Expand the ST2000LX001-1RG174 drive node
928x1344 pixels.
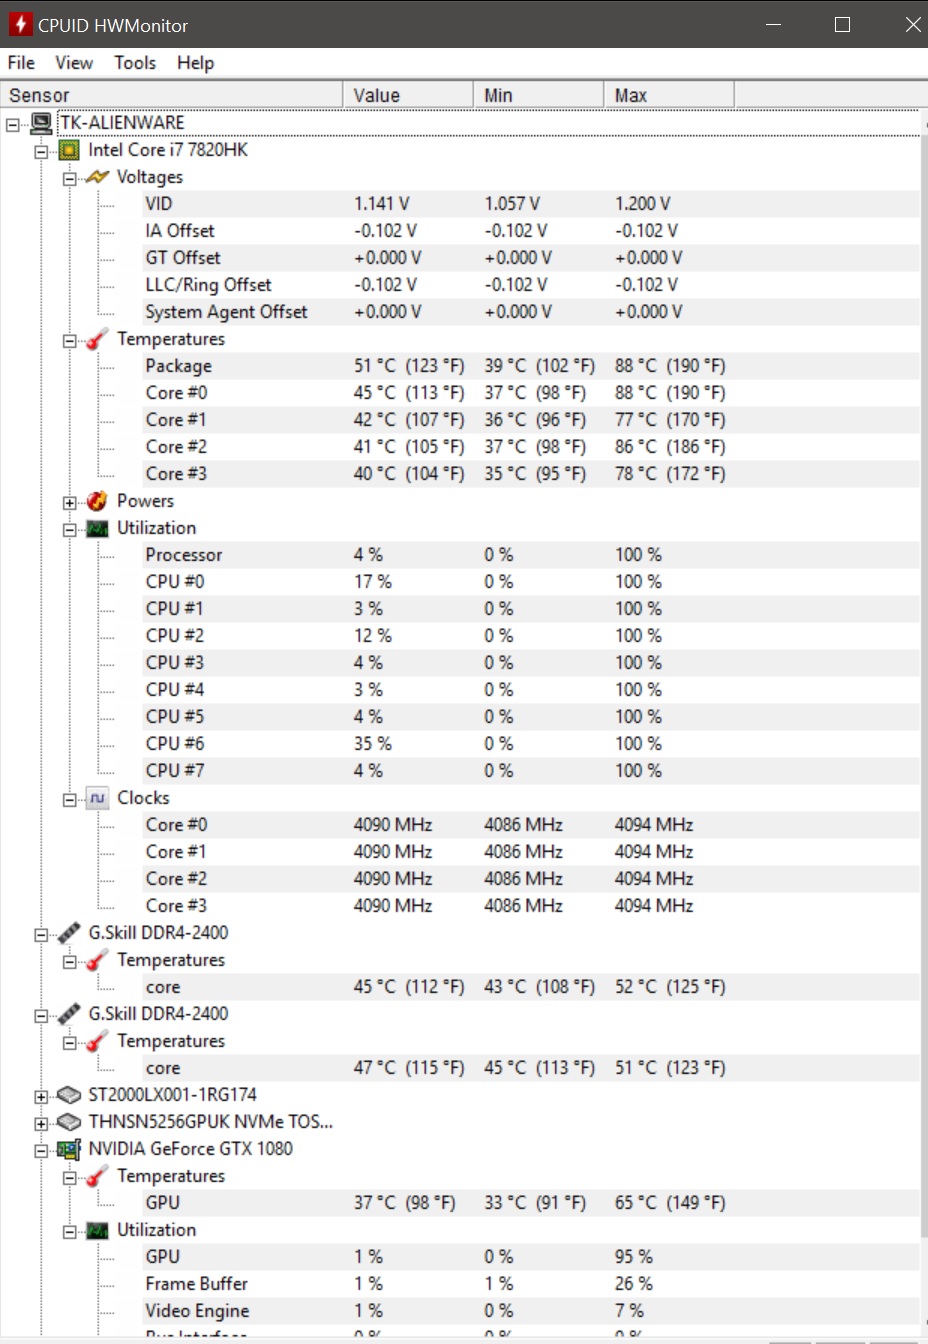pyautogui.click(x=41, y=1096)
